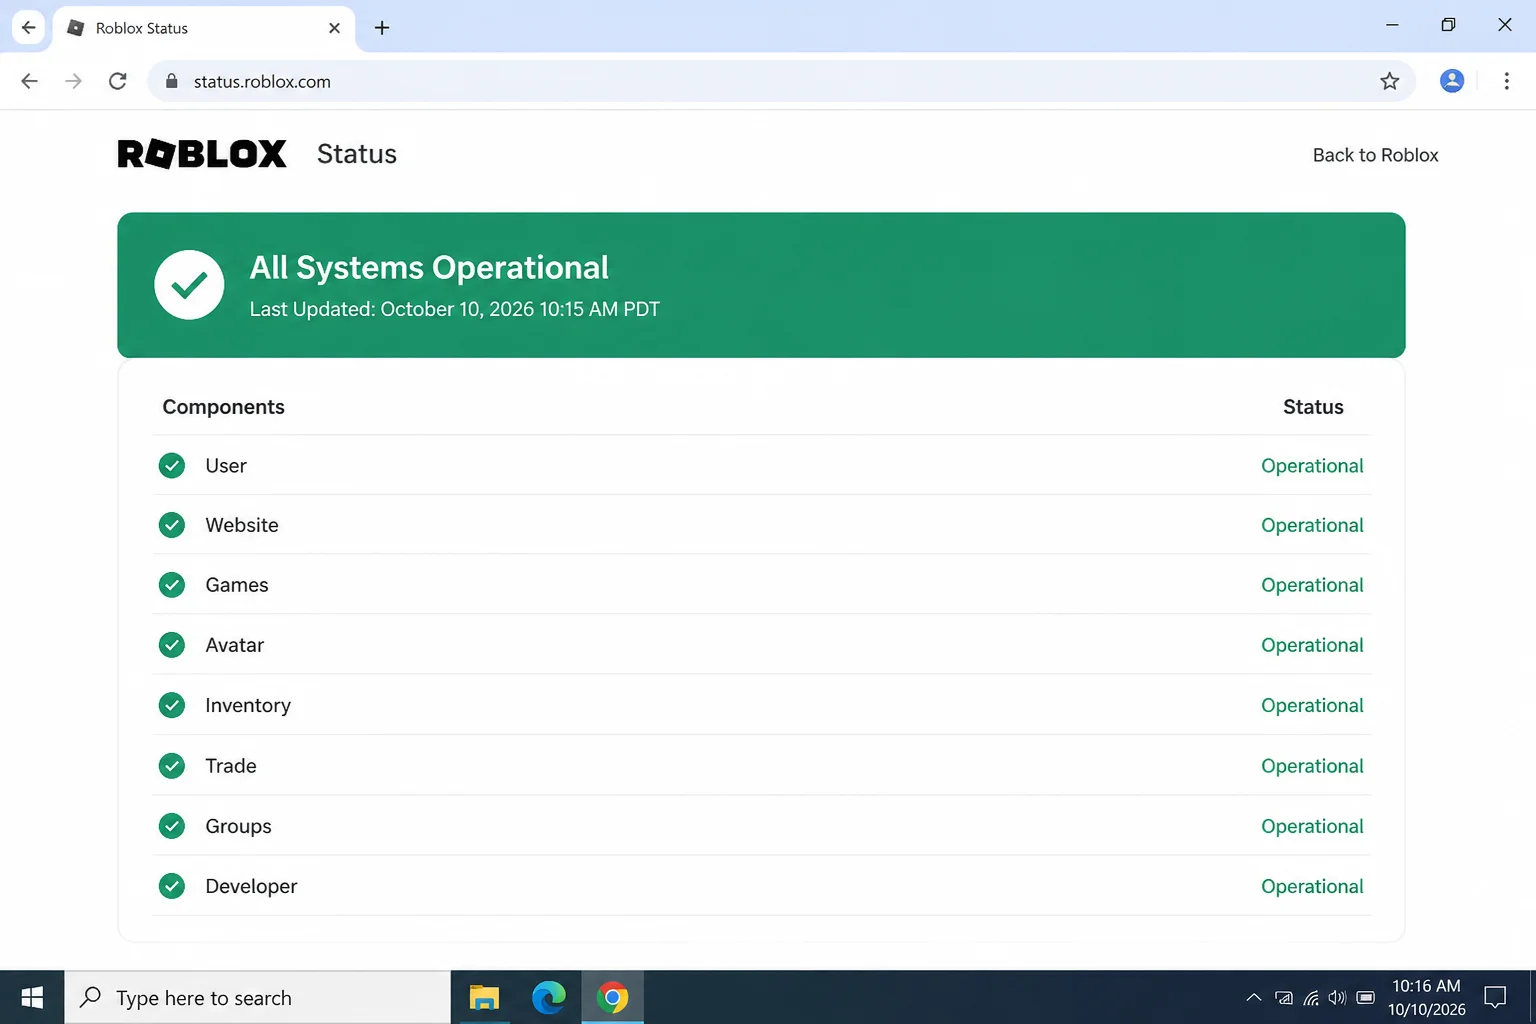
Task: Open network settings from the tray Wi-Fi icon
Action: coord(1311,997)
